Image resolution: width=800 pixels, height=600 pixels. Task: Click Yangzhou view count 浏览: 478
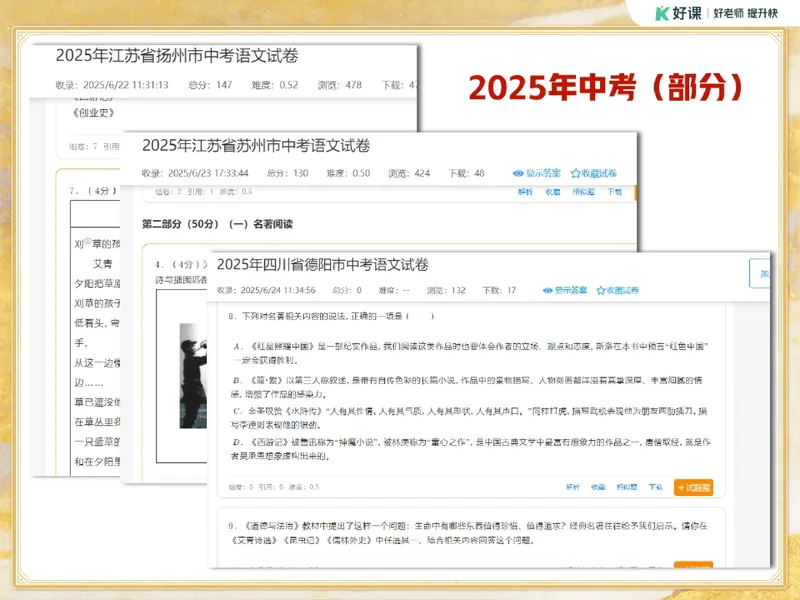pyautogui.click(x=340, y=85)
